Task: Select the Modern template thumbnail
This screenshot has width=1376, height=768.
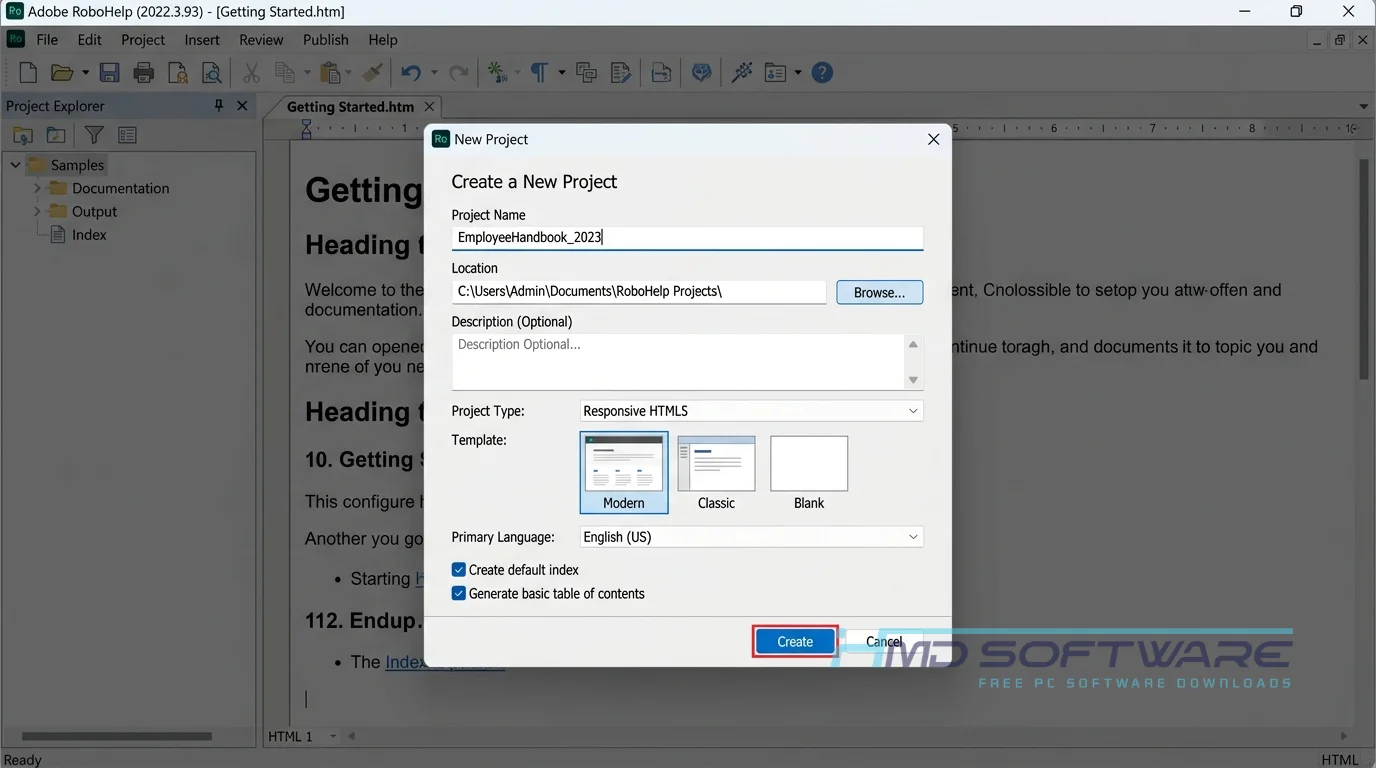Action: (x=624, y=472)
